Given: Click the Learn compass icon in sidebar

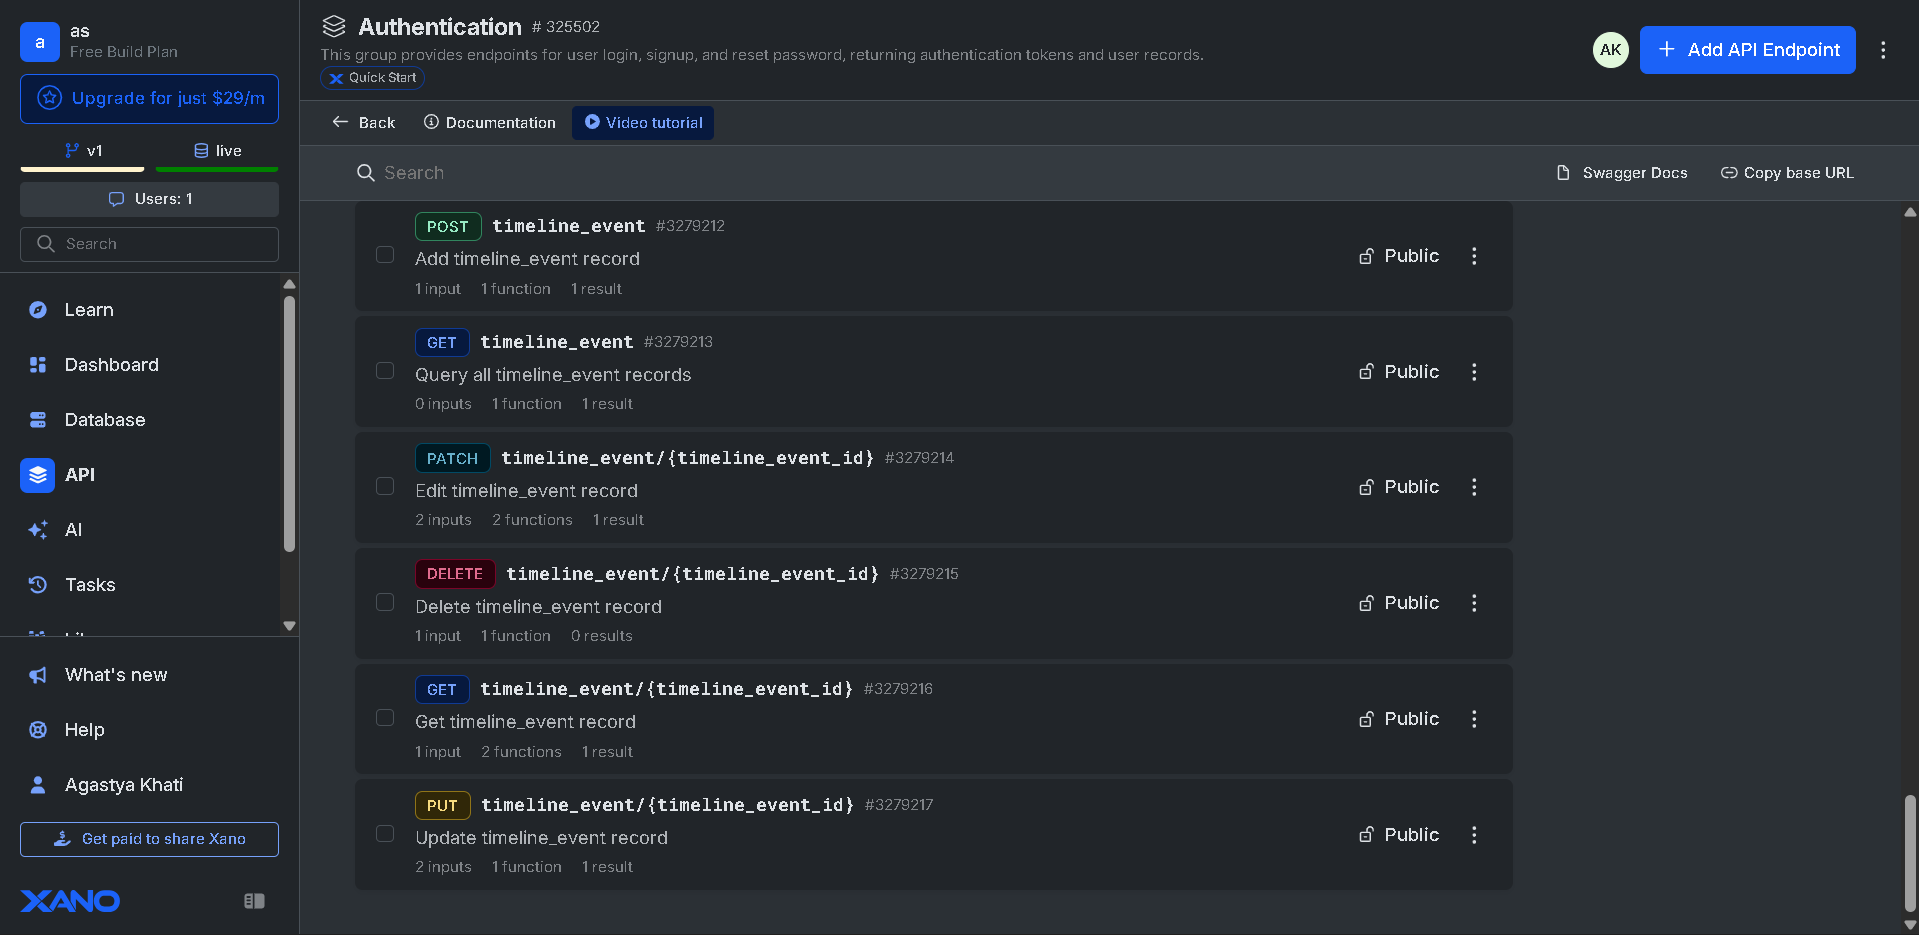Looking at the screenshot, I should (38, 310).
